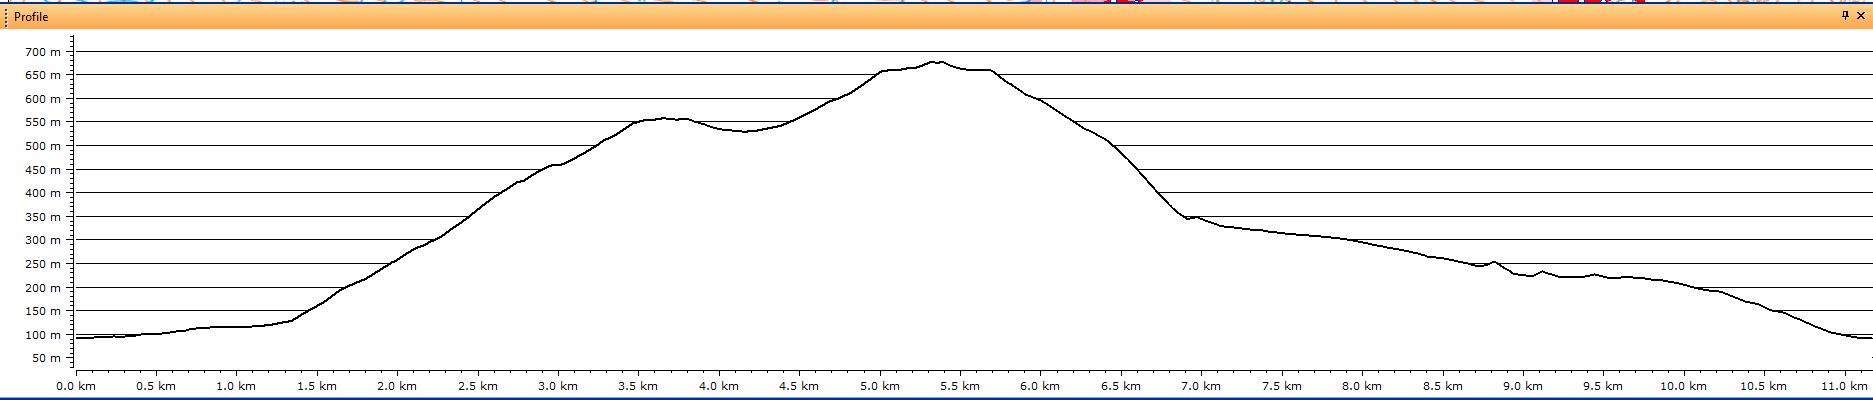Click the 400 m elevation label
Viewport: 1873px width, 400px height.
[x=42, y=193]
